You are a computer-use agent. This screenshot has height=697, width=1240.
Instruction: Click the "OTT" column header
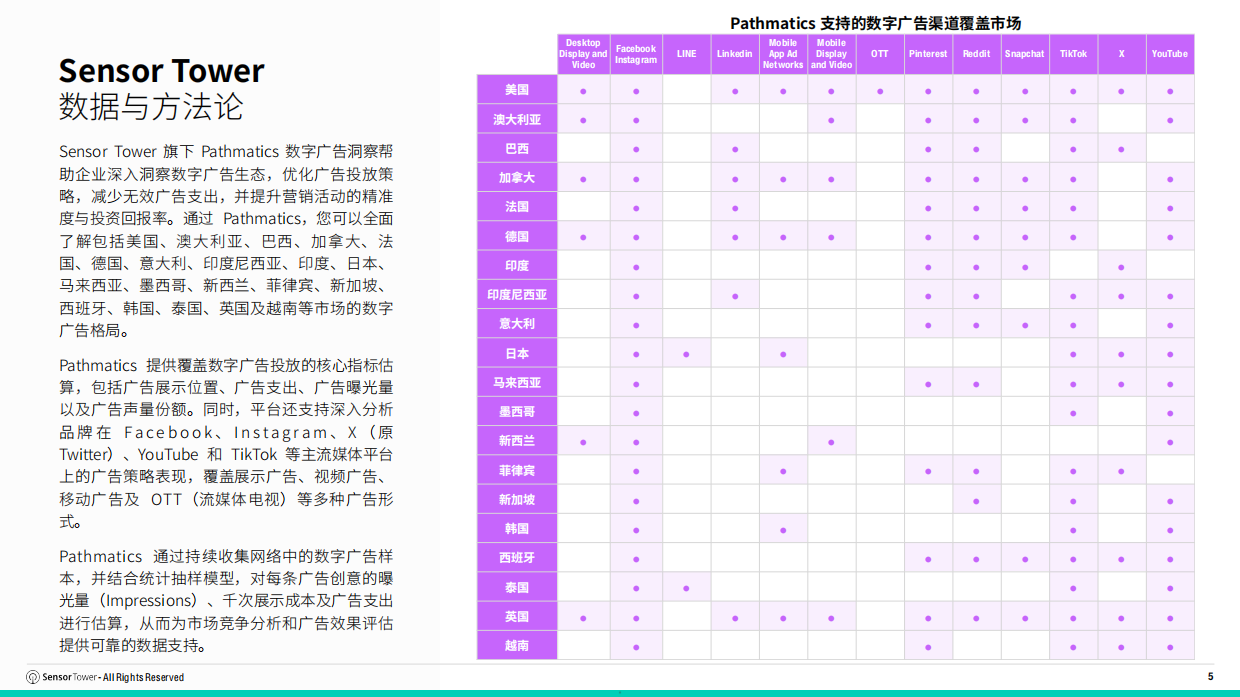point(879,54)
